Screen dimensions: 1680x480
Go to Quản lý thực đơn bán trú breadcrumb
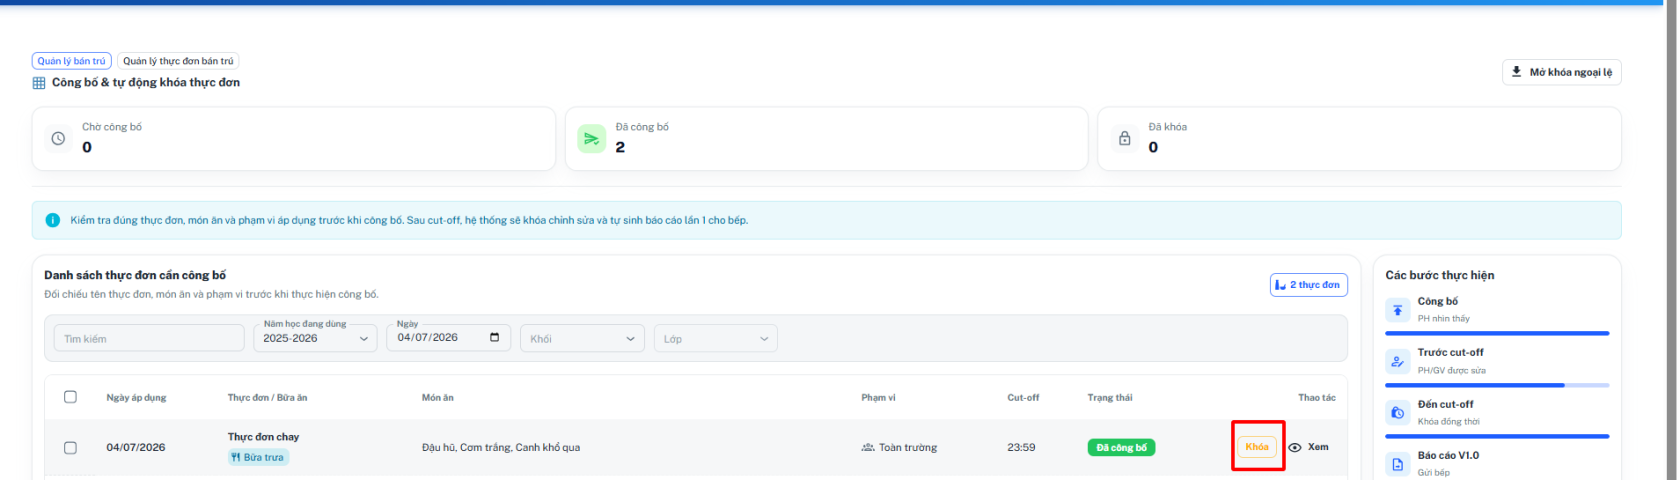178,61
